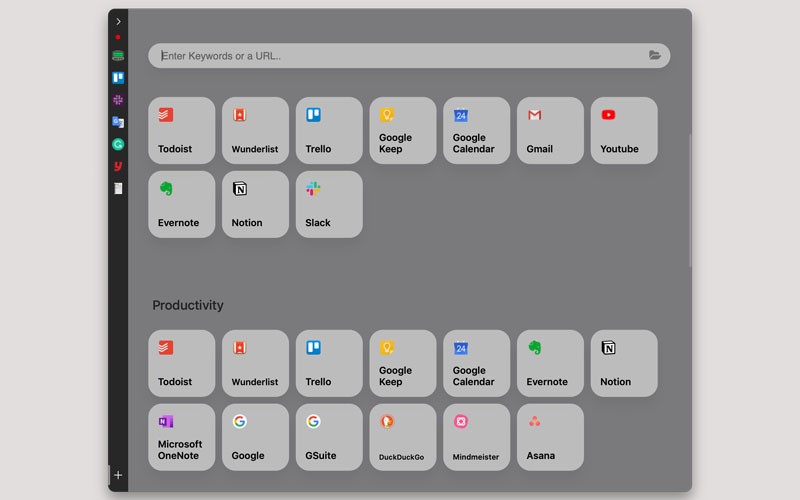Open the Evernote tile in the top group
800x500 pixels.
point(182,204)
